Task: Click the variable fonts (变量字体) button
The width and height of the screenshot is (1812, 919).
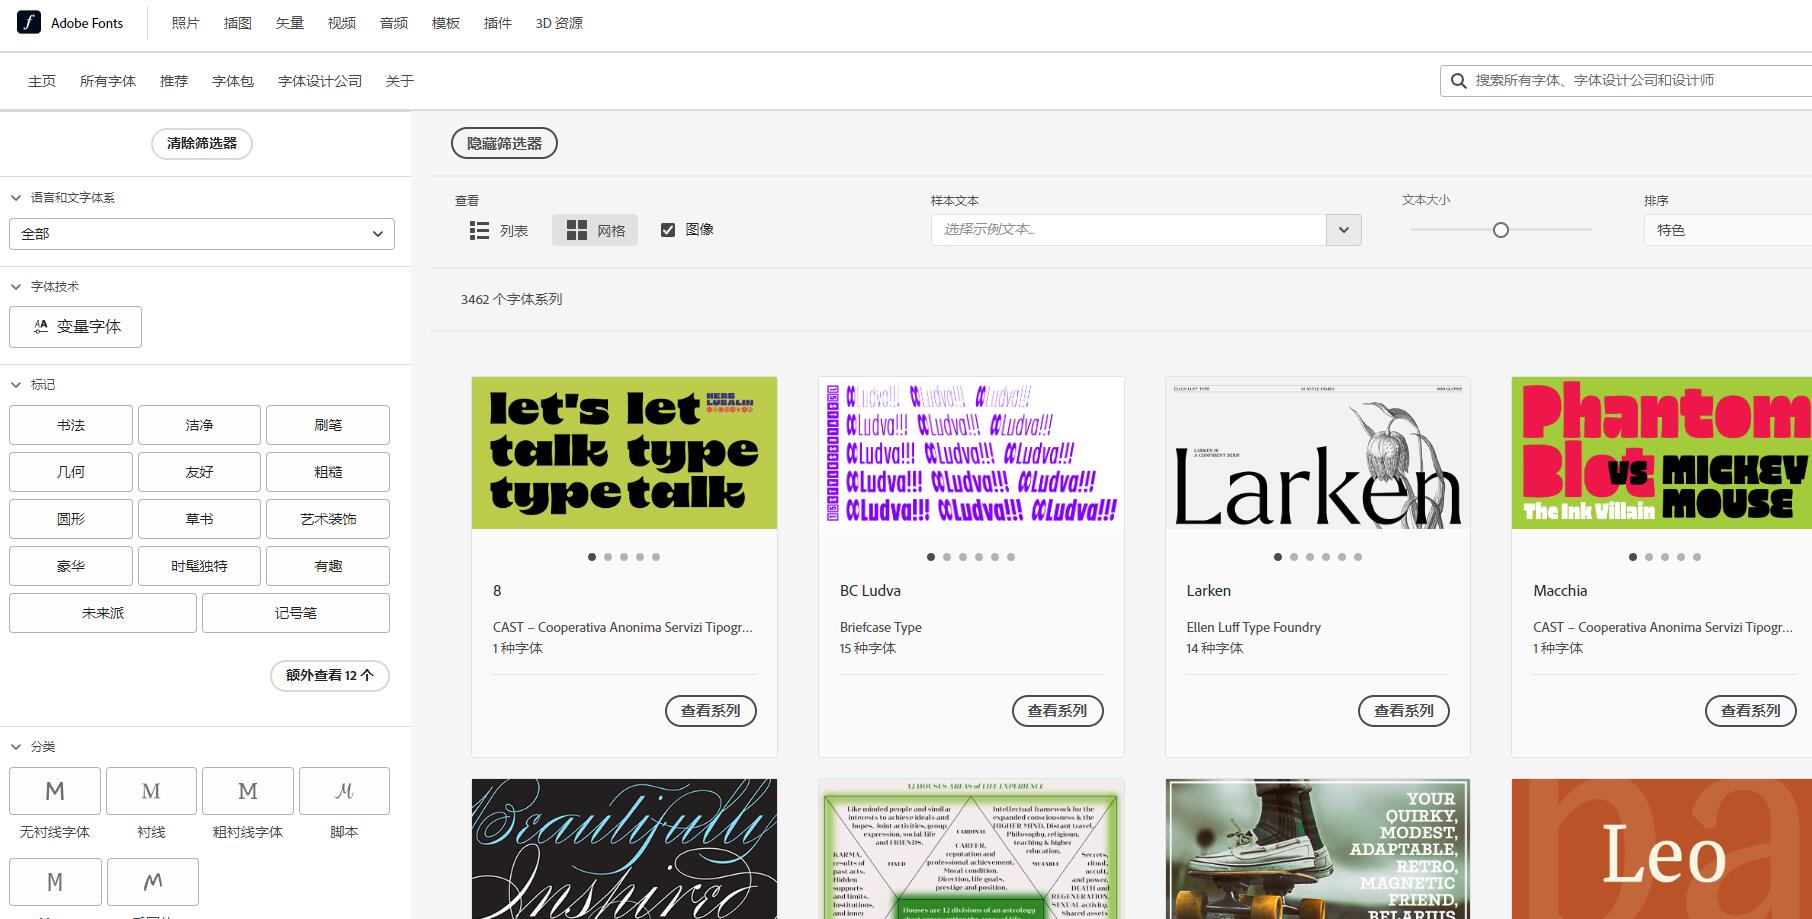Action: pos(75,327)
